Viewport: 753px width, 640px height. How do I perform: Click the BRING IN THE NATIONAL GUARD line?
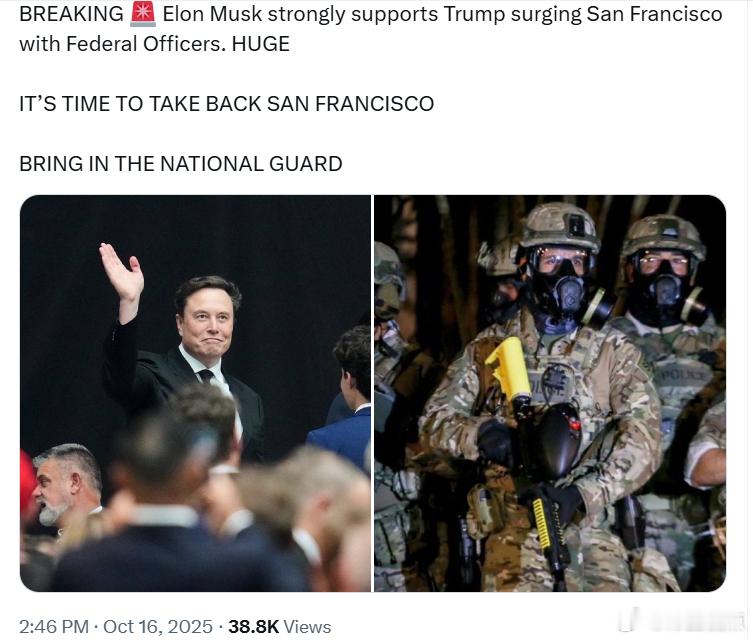[x=181, y=164]
